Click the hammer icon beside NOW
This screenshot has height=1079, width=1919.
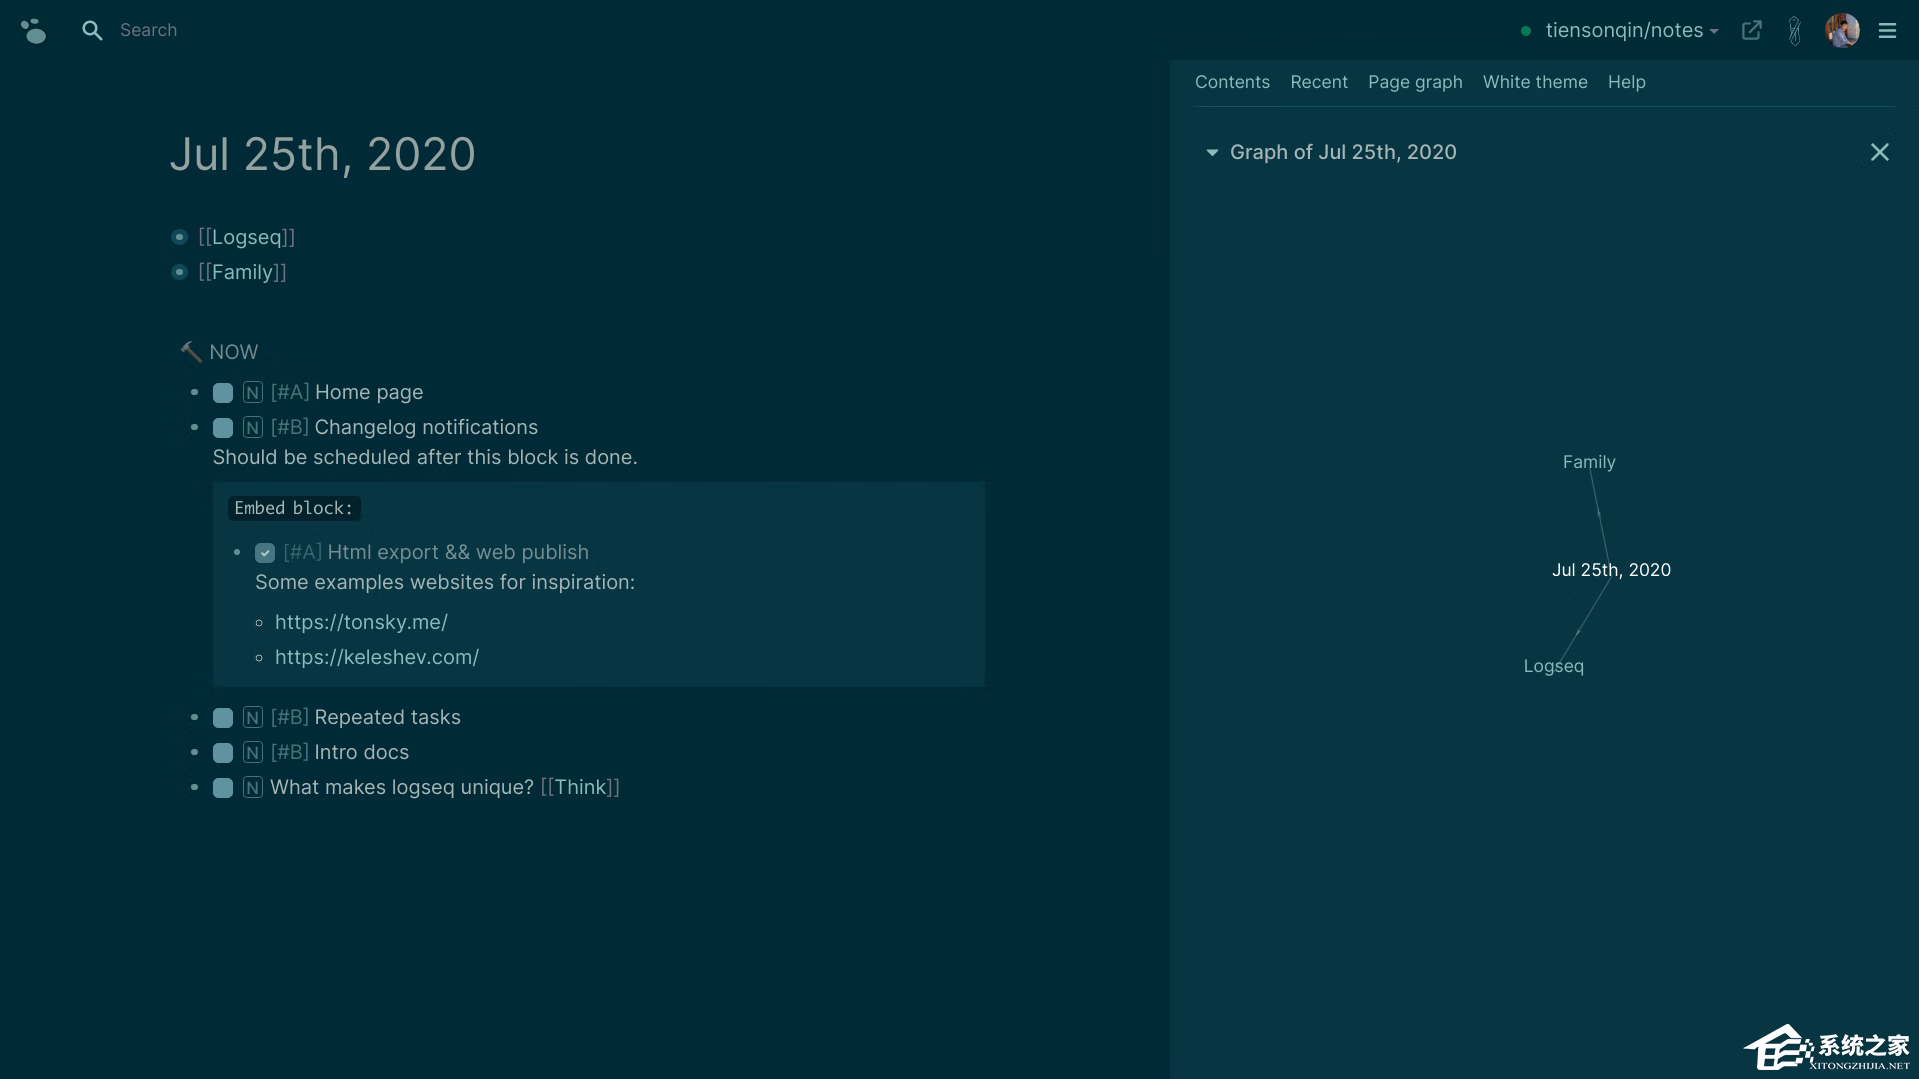190,352
